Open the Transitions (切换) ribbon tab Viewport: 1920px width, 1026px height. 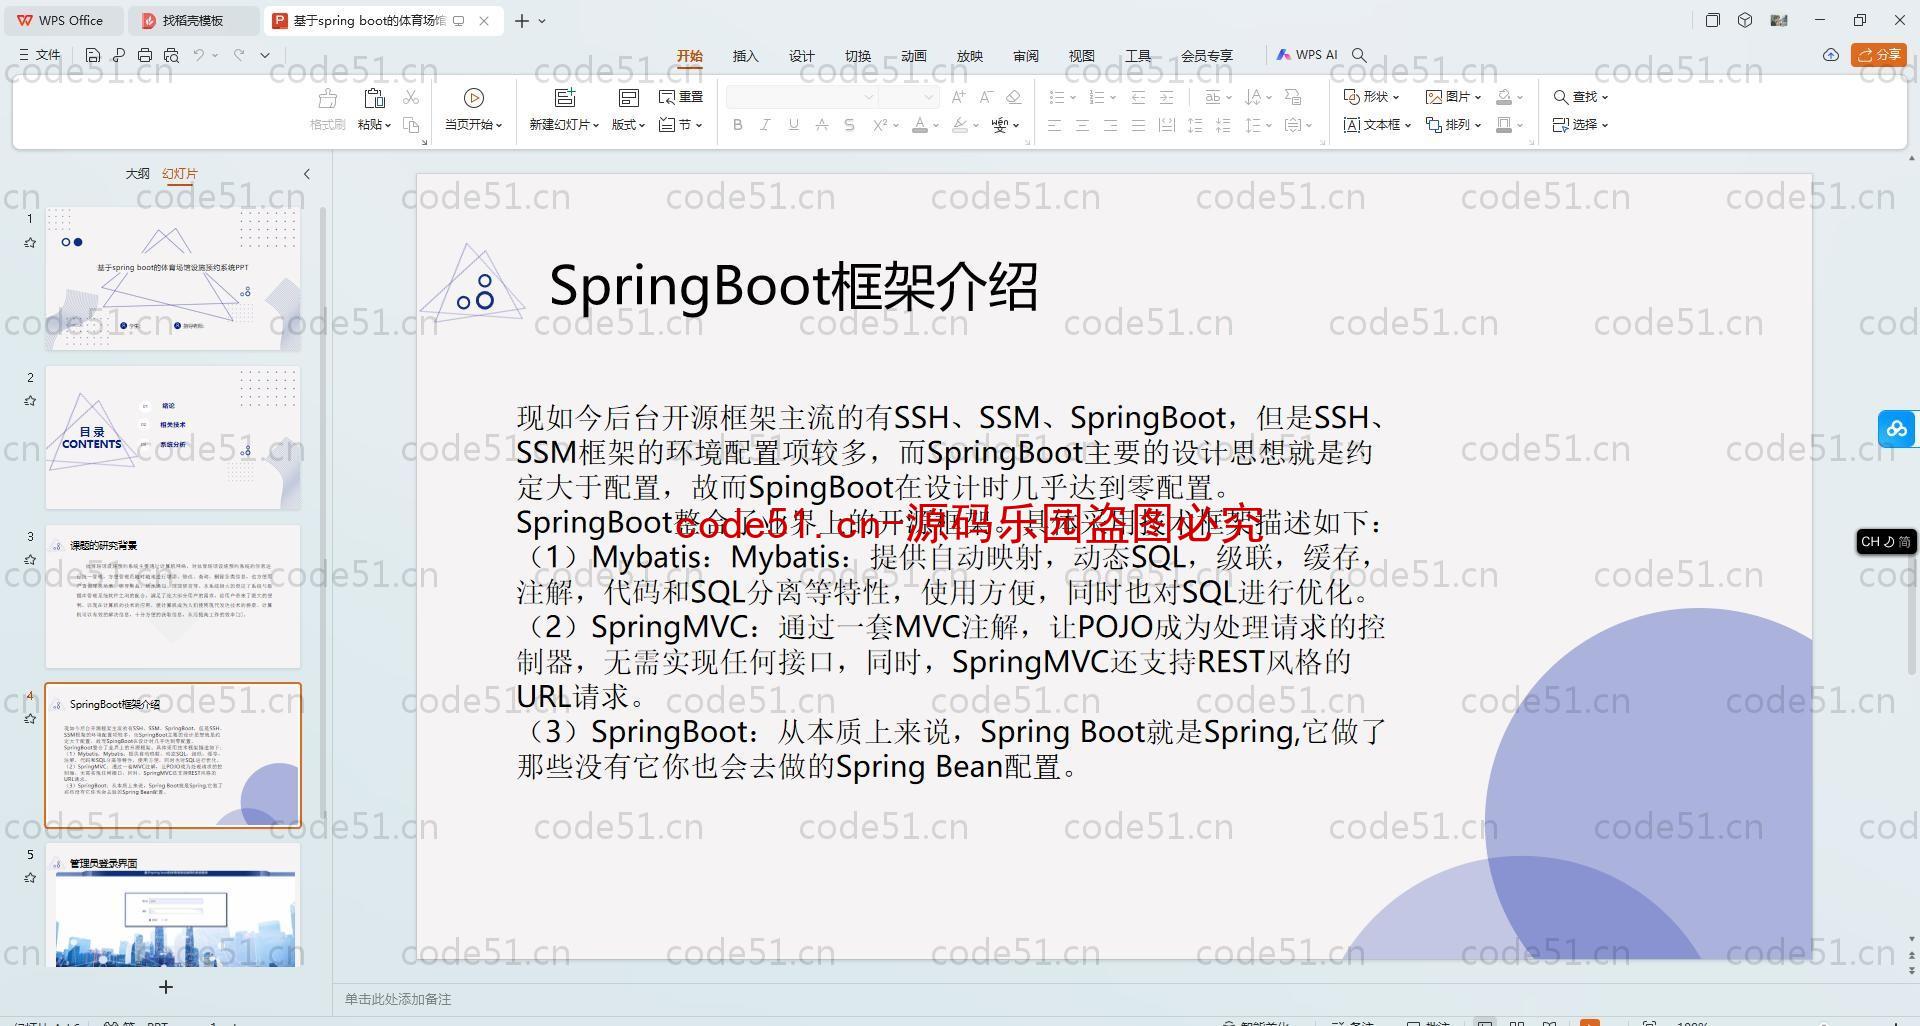858,56
